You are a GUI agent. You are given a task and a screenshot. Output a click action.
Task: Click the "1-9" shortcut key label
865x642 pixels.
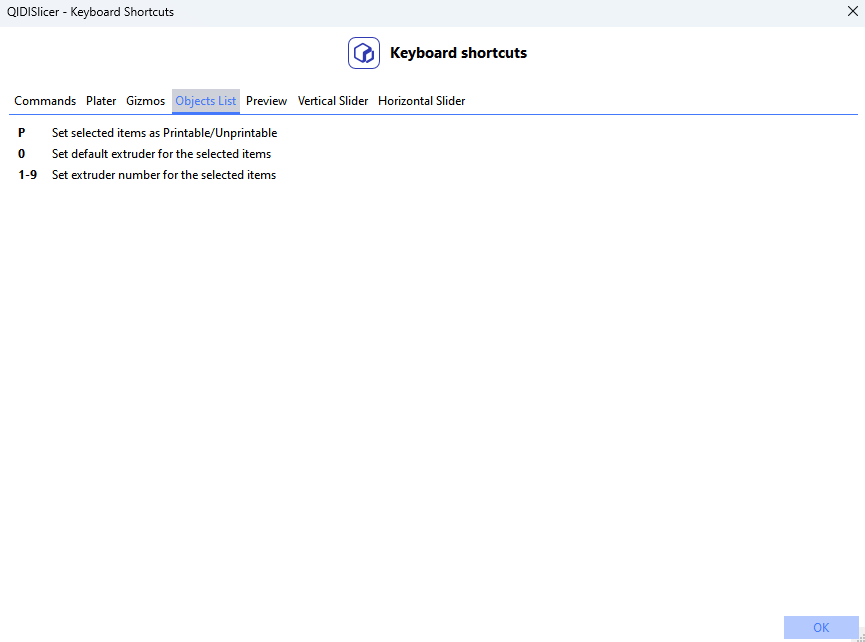pyautogui.click(x=28, y=175)
